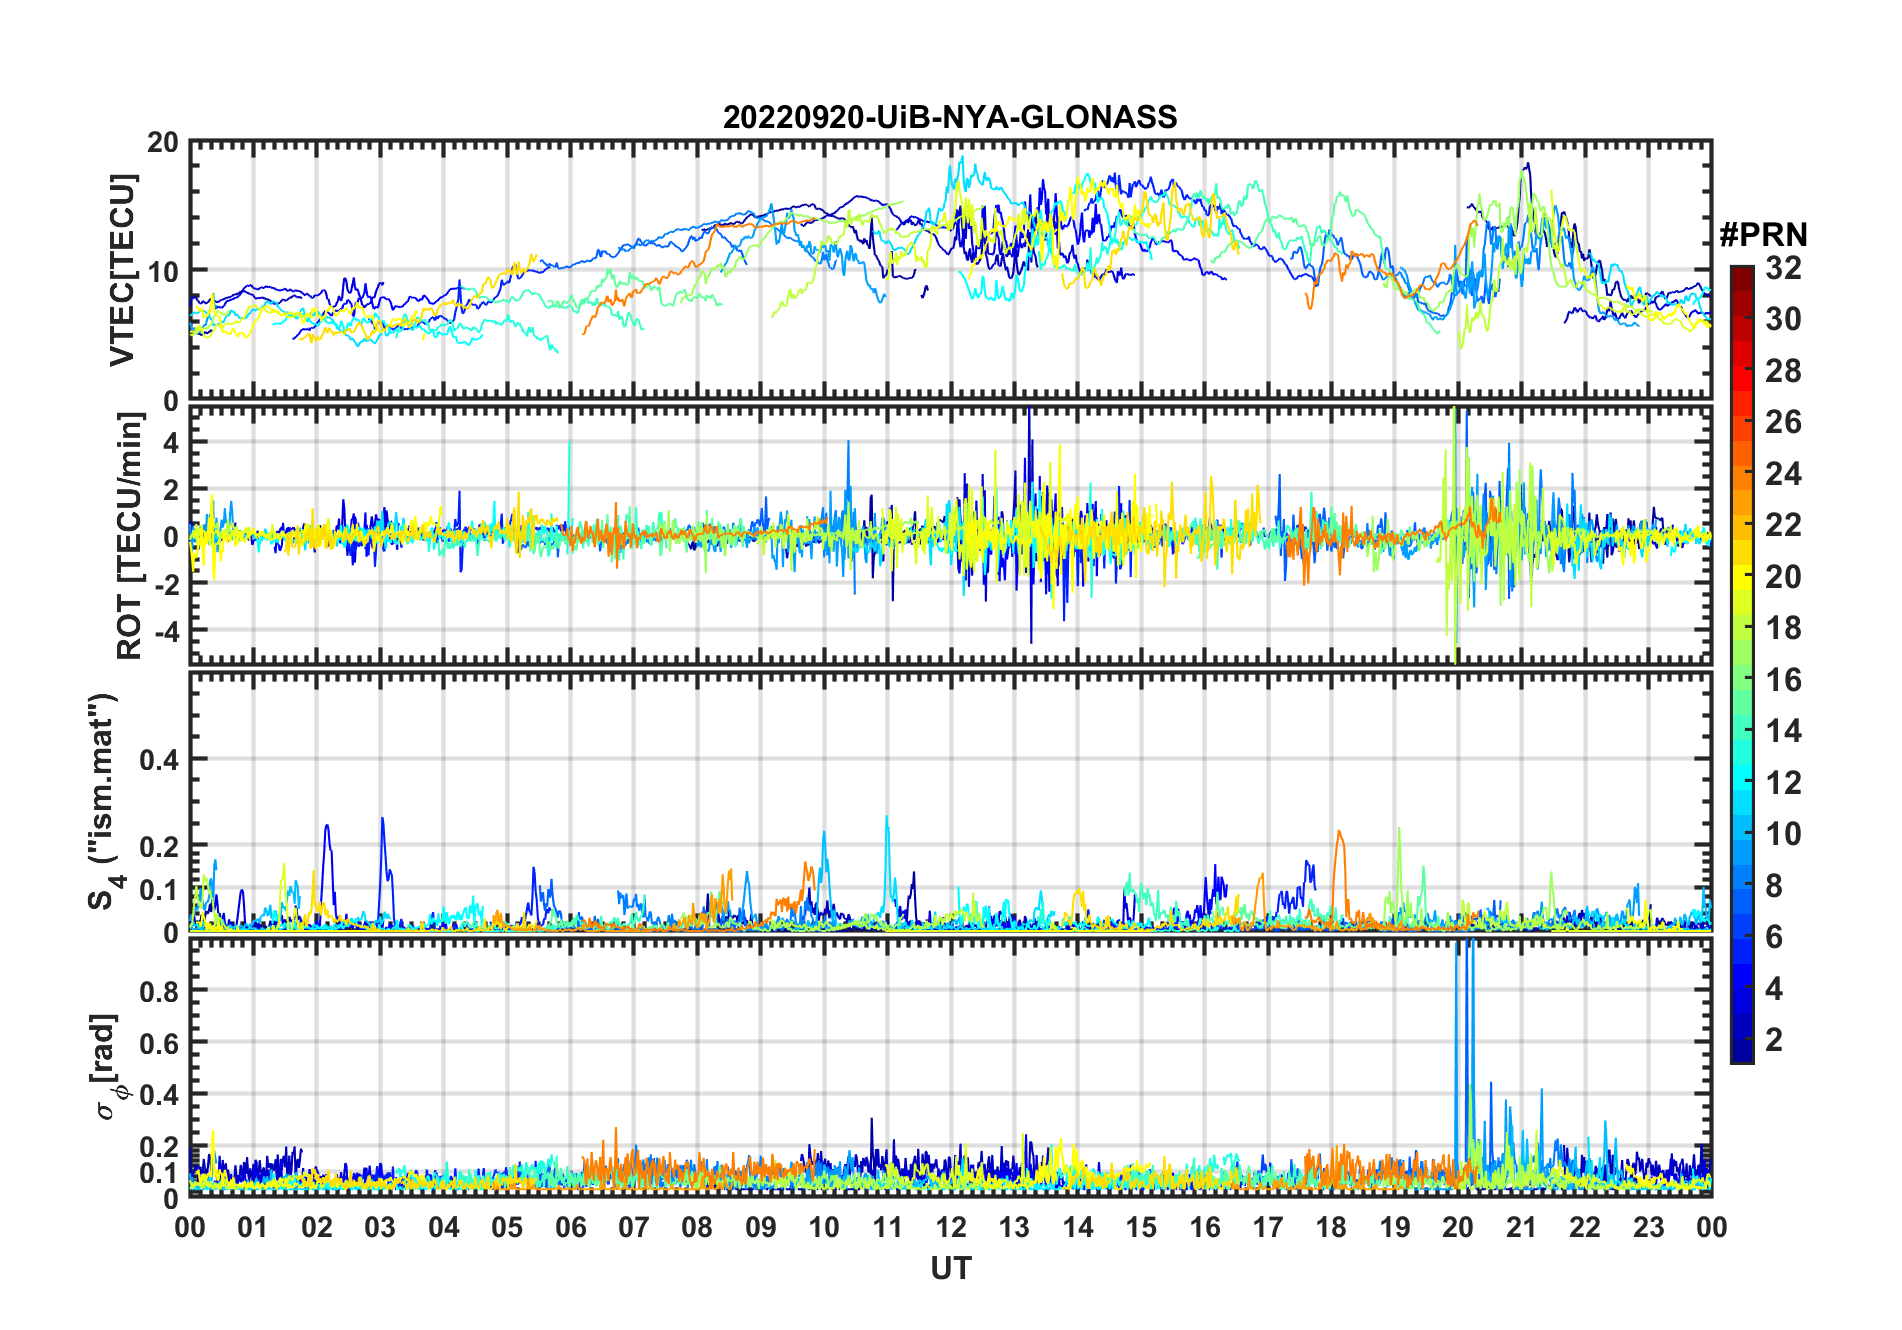Click the colorbar tick label 18
The image size is (1902, 1330).
pos(1783,628)
